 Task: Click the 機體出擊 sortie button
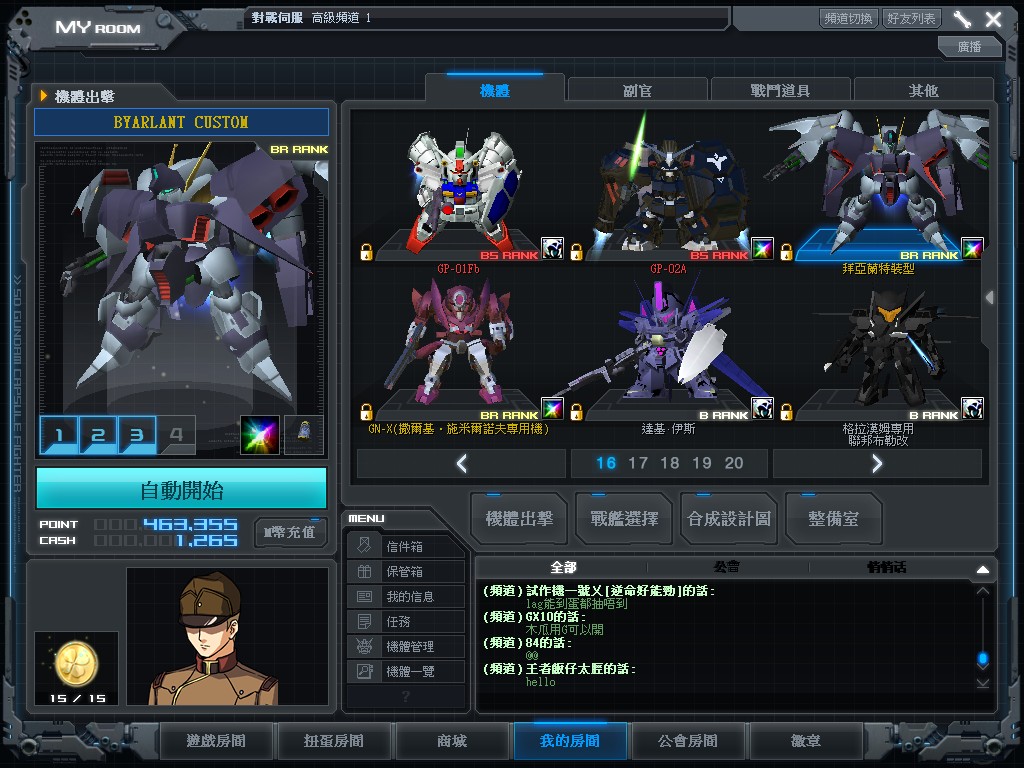pos(519,519)
